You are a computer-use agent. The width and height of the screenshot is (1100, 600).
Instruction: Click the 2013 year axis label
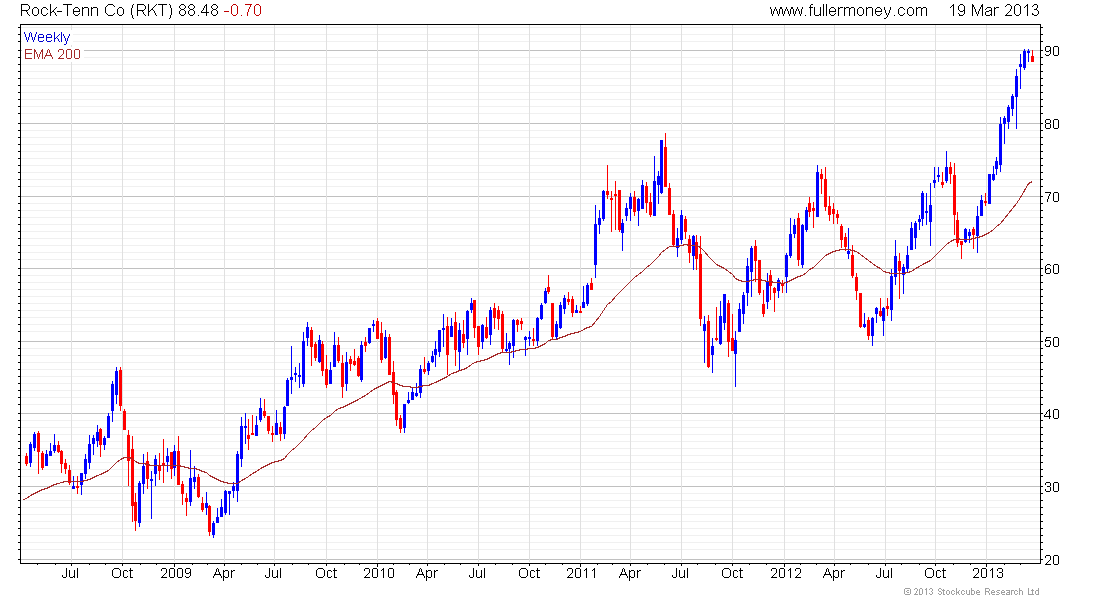pos(988,573)
